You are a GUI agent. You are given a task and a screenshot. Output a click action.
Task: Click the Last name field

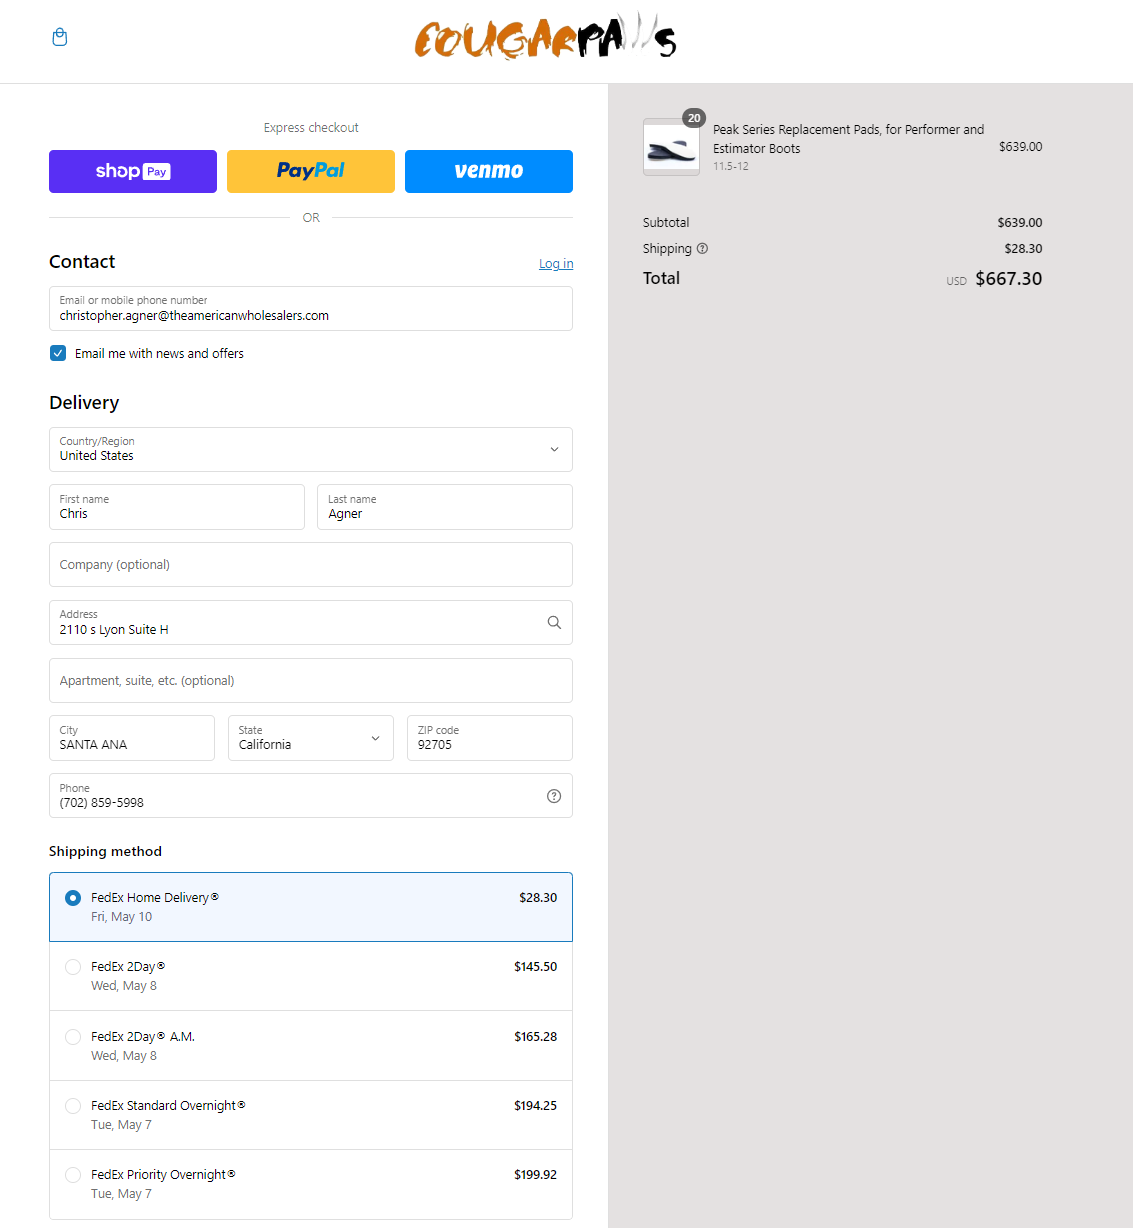(x=445, y=507)
